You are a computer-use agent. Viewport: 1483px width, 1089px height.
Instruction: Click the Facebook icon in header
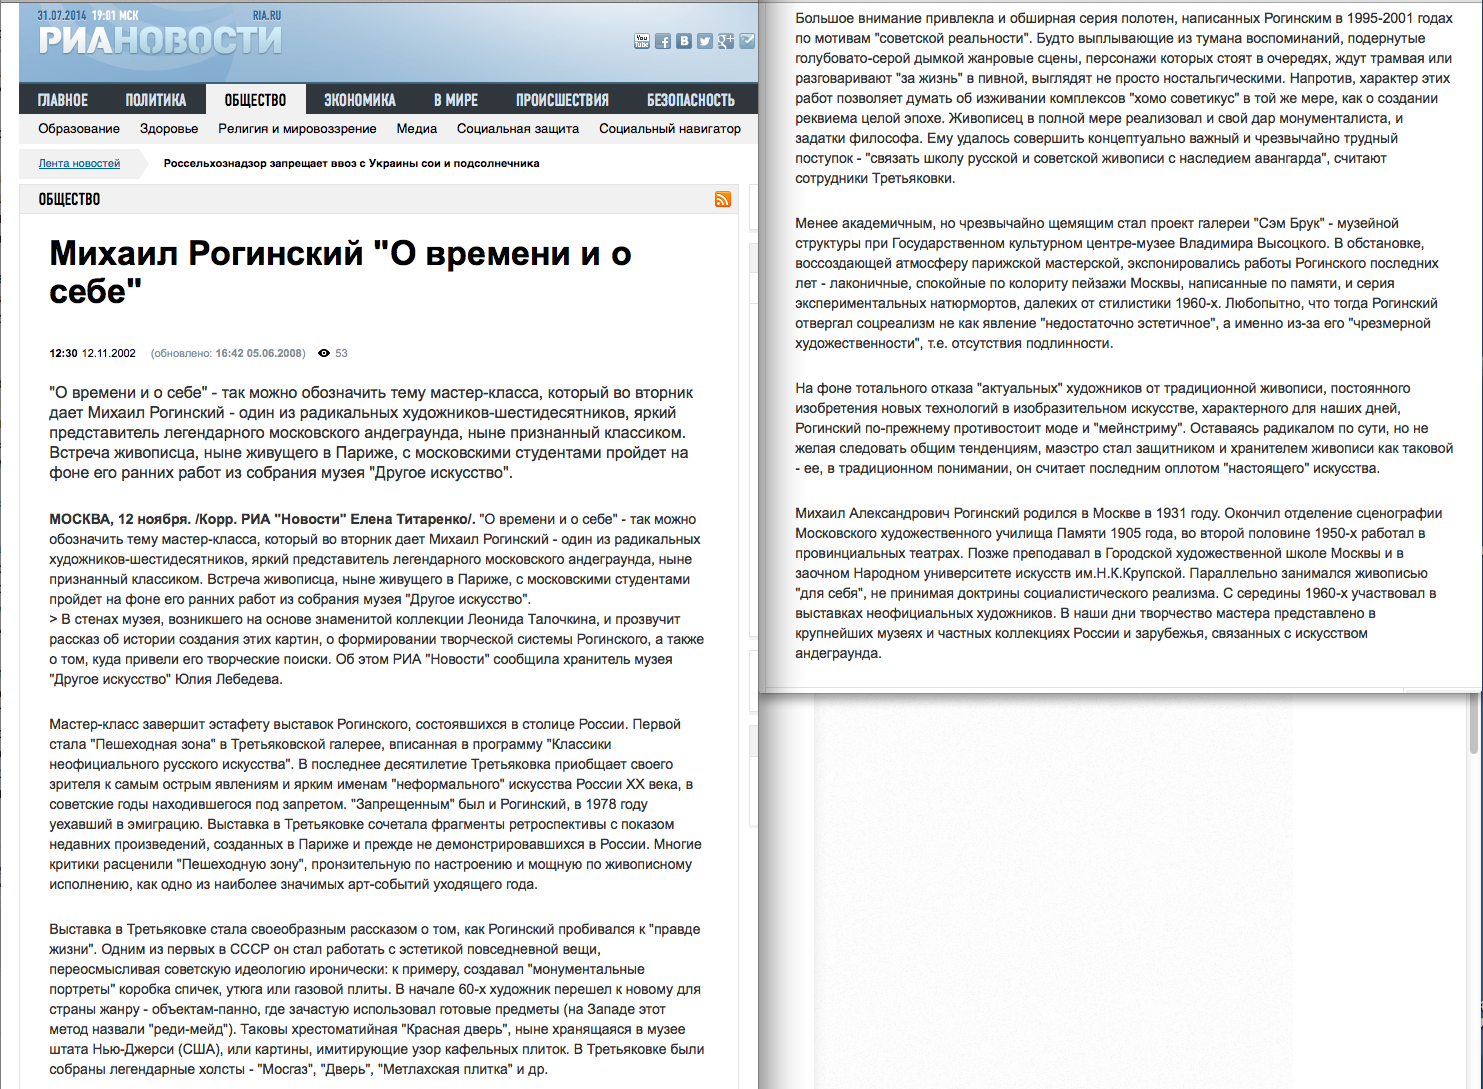tap(663, 41)
